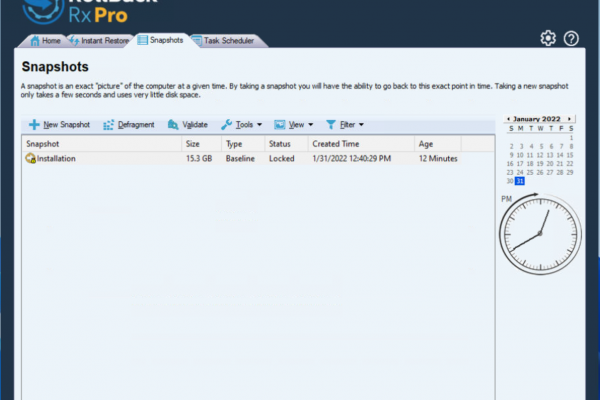Click the New Snapshot plus icon
The height and width of the screenshot is (400, 600).
point(34,124)
